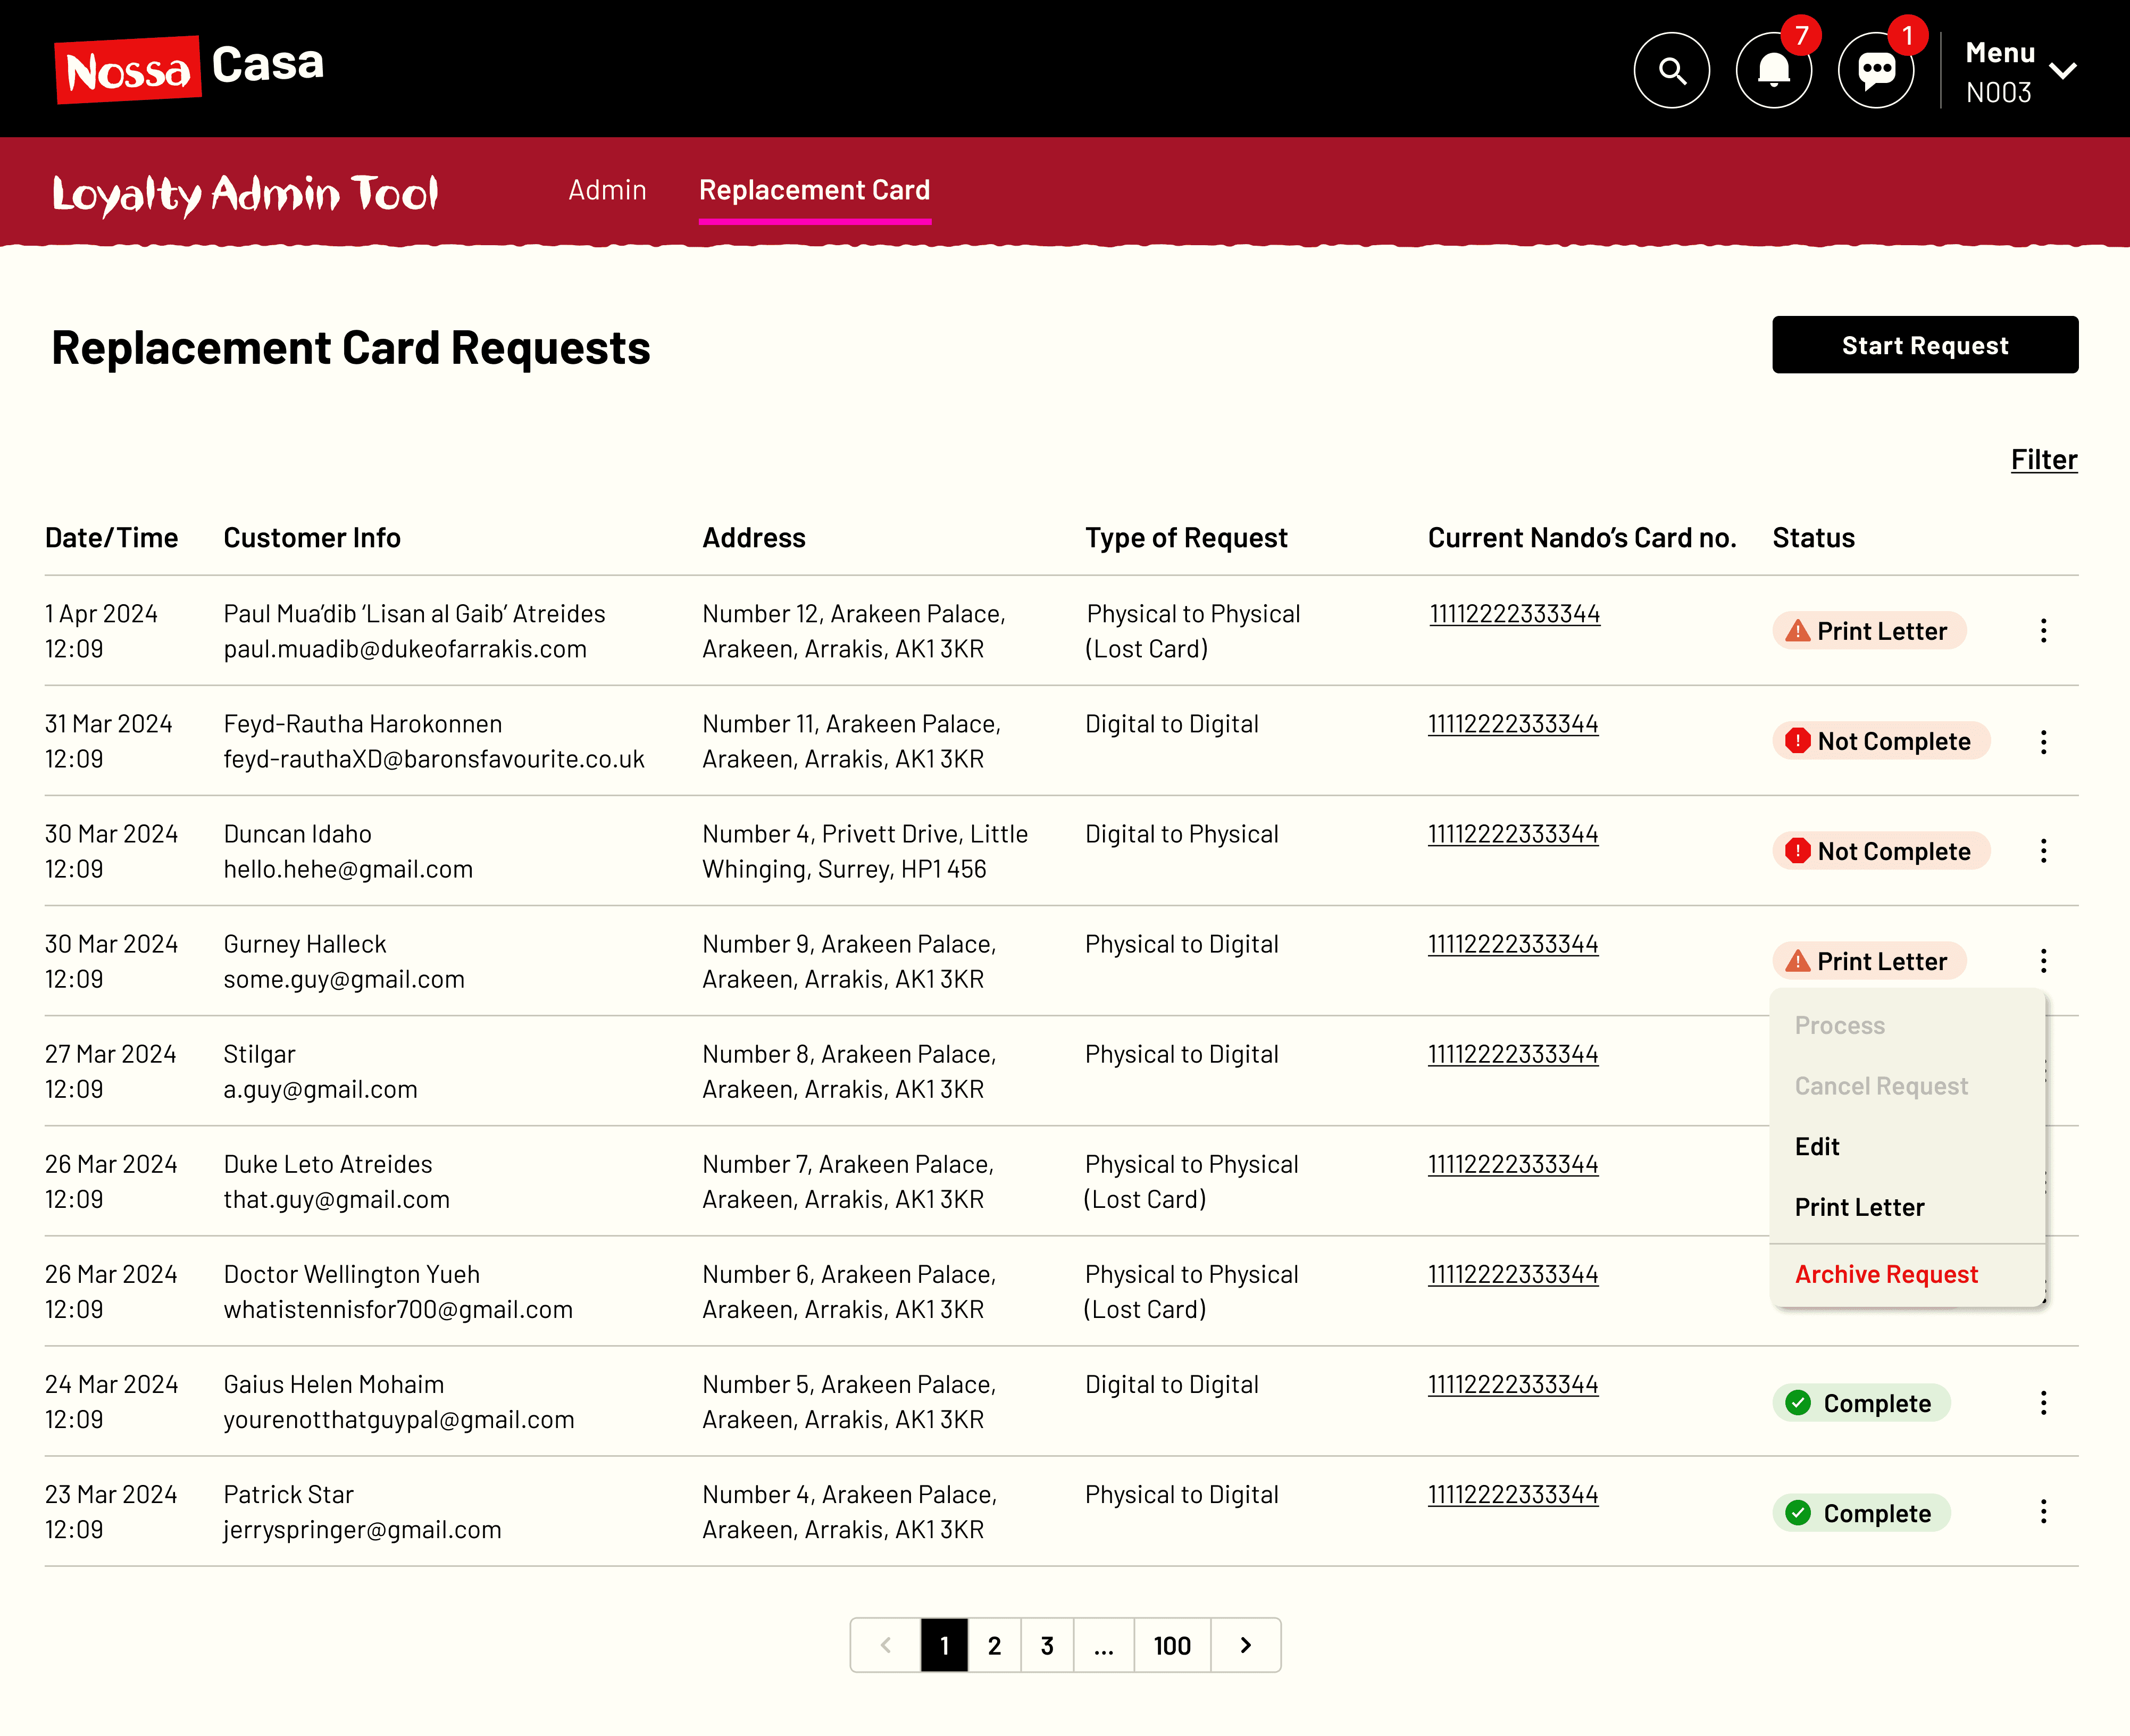Click customer name Duke Leto Atreides
Viewport: 2130px width, 1736px height.
pyautogui.click(x=328, y=1164)
